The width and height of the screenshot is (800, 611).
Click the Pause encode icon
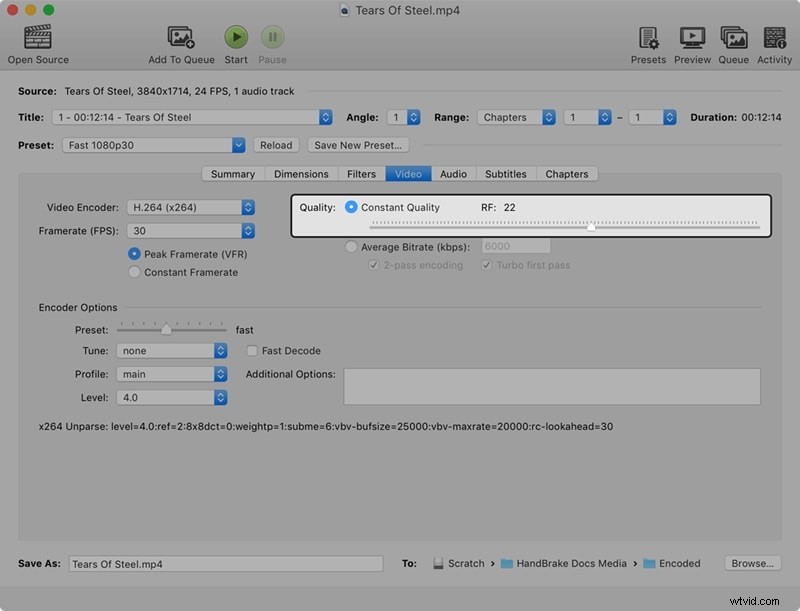[x=272, y=35]
